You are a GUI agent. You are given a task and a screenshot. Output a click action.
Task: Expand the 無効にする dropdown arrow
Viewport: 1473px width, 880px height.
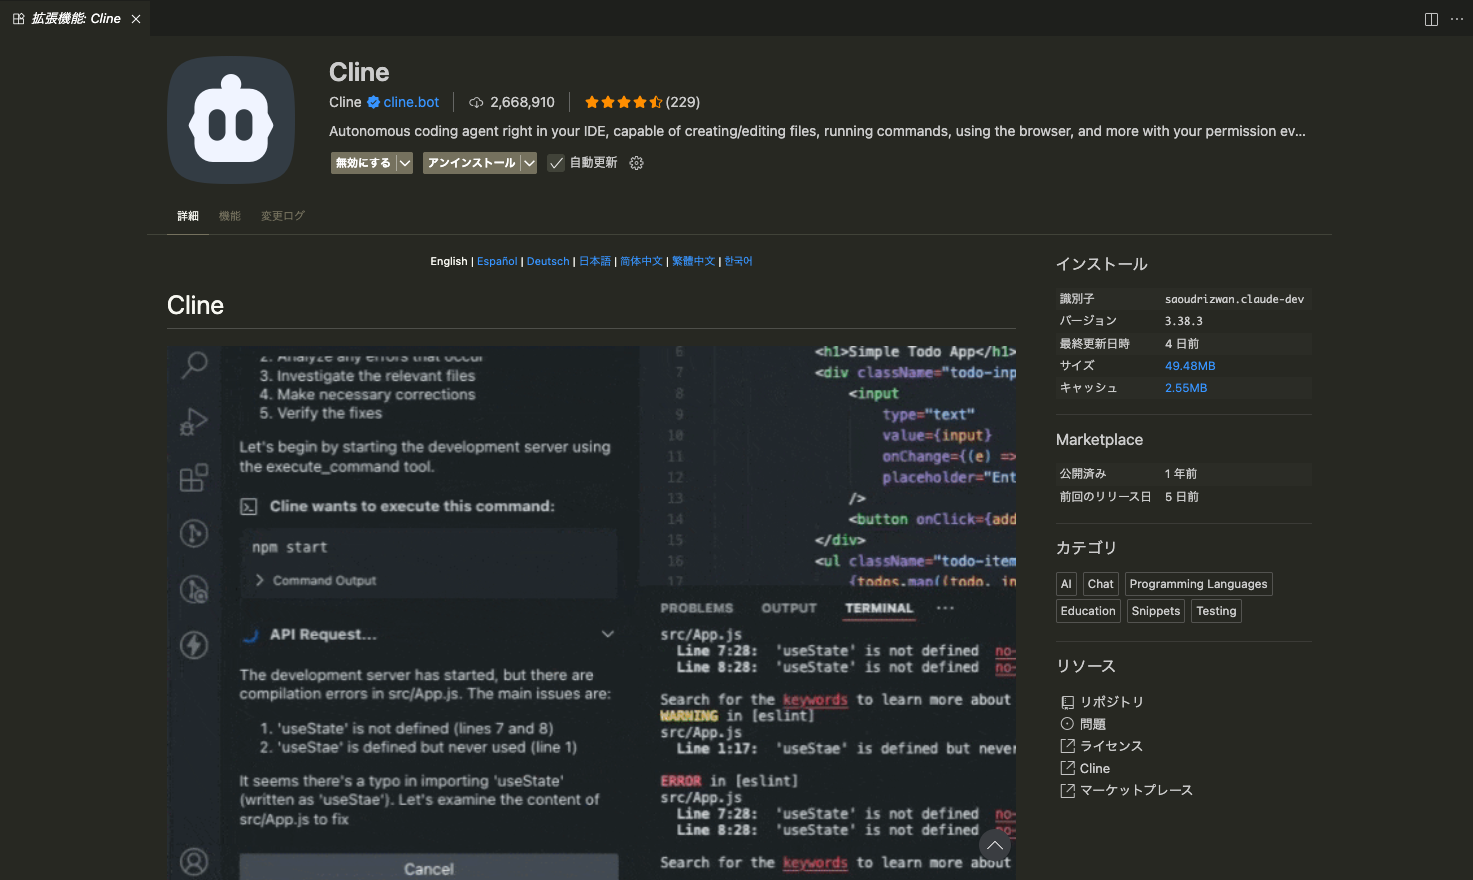coord(405,163)
